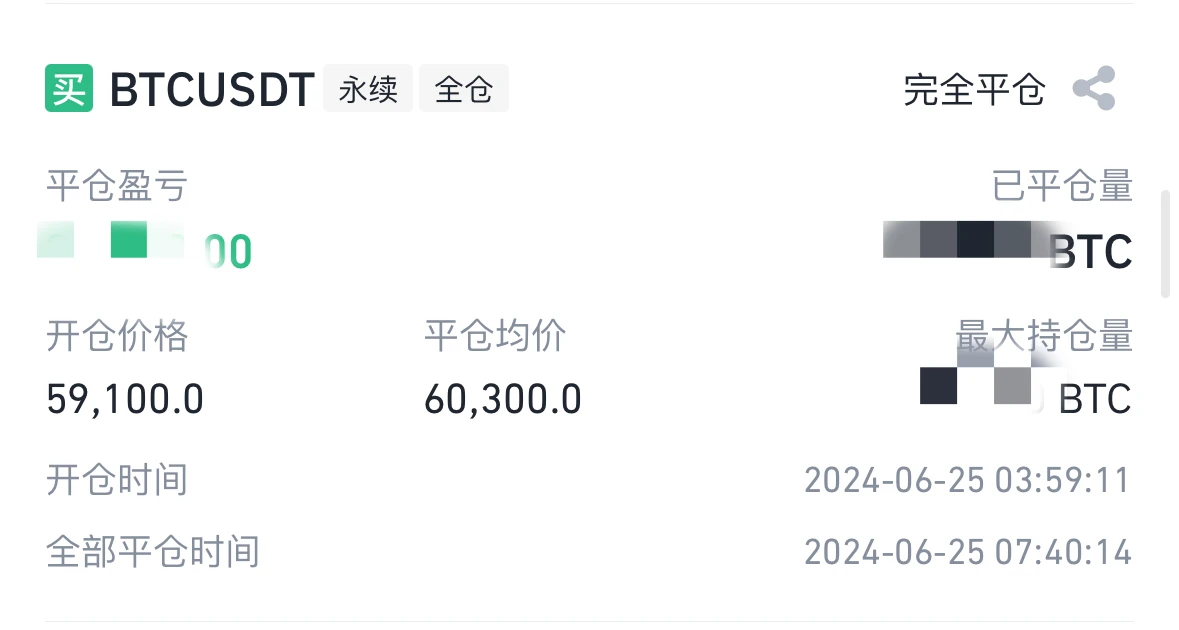This screenshot has height=630, width=1179.
Task: Select the 永续 tag
Action: pos(368,89)
